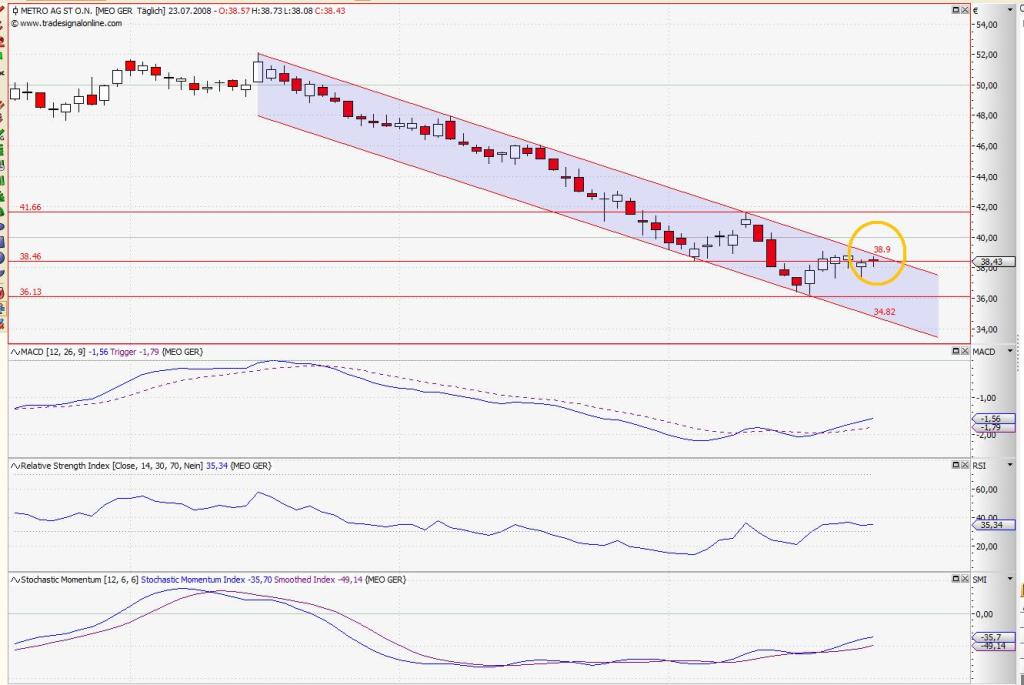Click the Smoothed Index -49,14 legend text
The height and width of the screenshot is (685, 1024).
click(x=318, y=579)
